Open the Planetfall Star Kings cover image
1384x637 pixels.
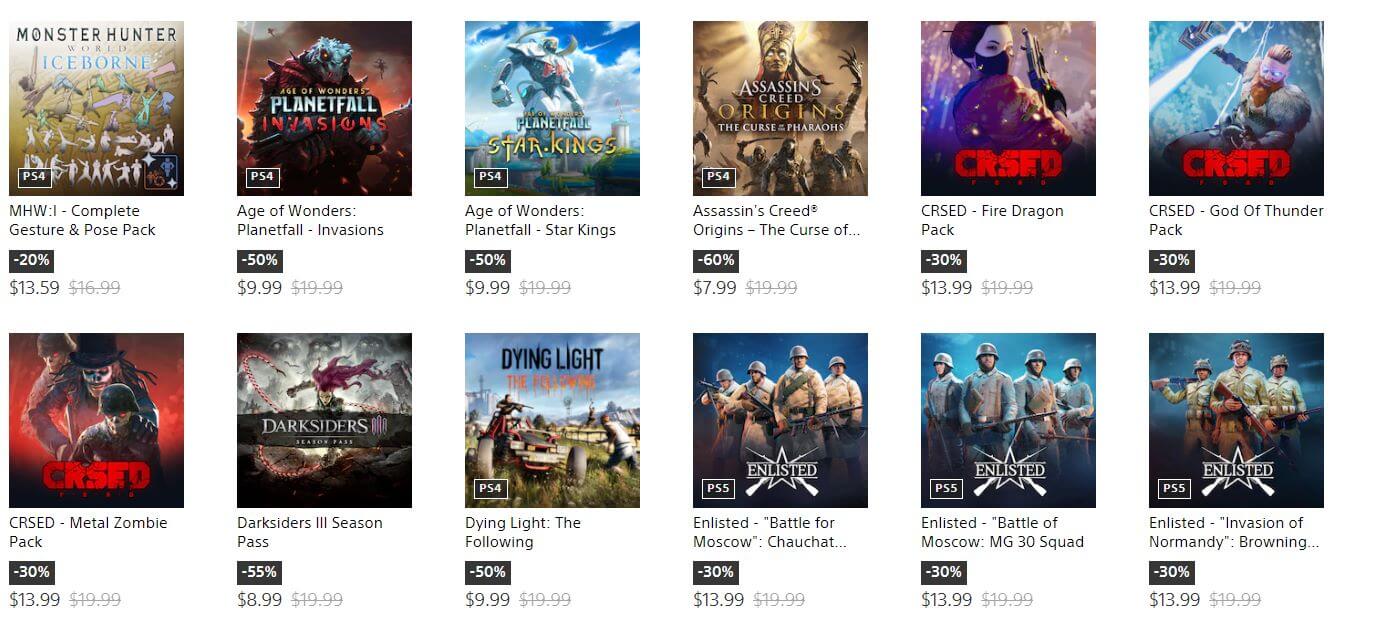point(552,108)
